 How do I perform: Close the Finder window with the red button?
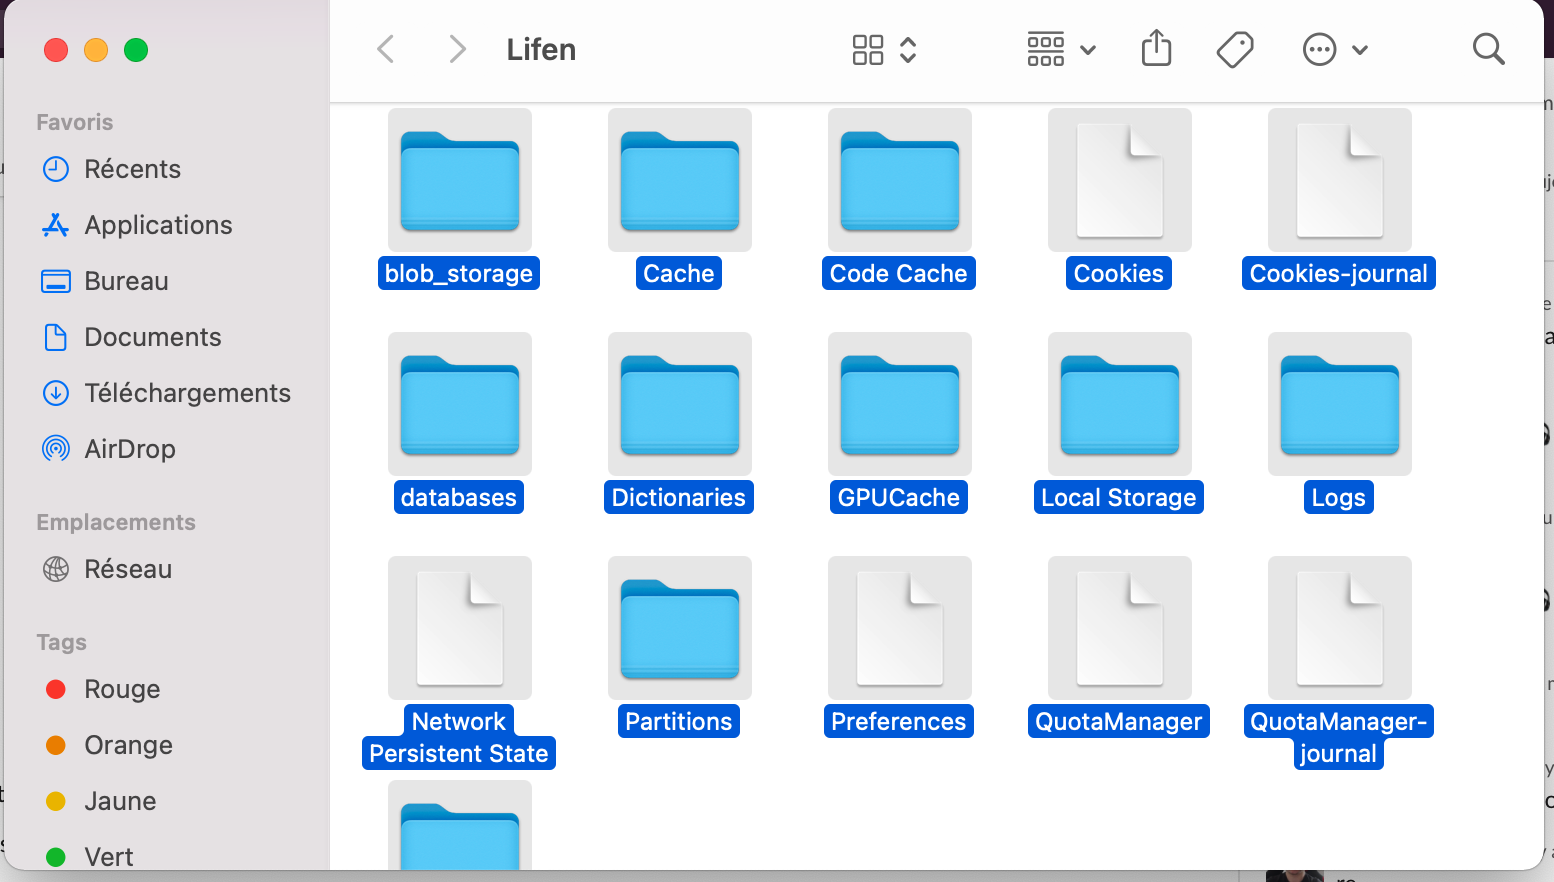coord(56,50)
